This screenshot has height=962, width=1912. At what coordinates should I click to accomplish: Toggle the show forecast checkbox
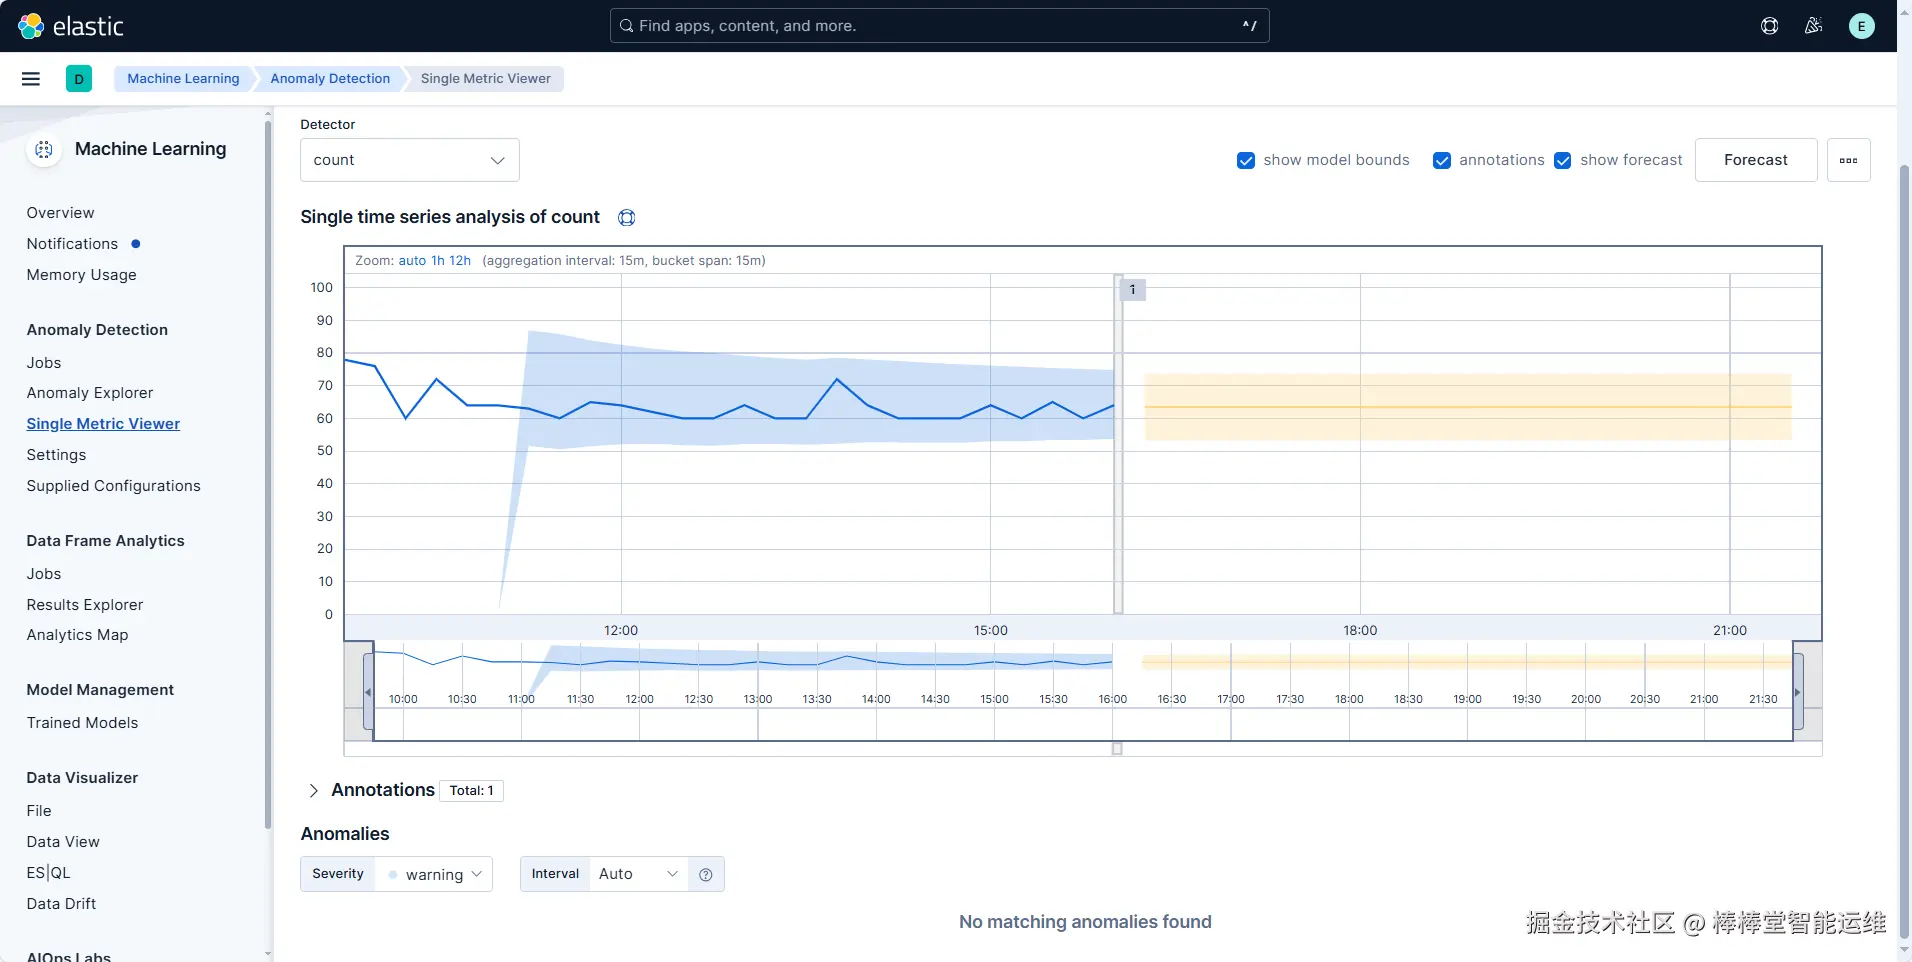pos(1563,161)
